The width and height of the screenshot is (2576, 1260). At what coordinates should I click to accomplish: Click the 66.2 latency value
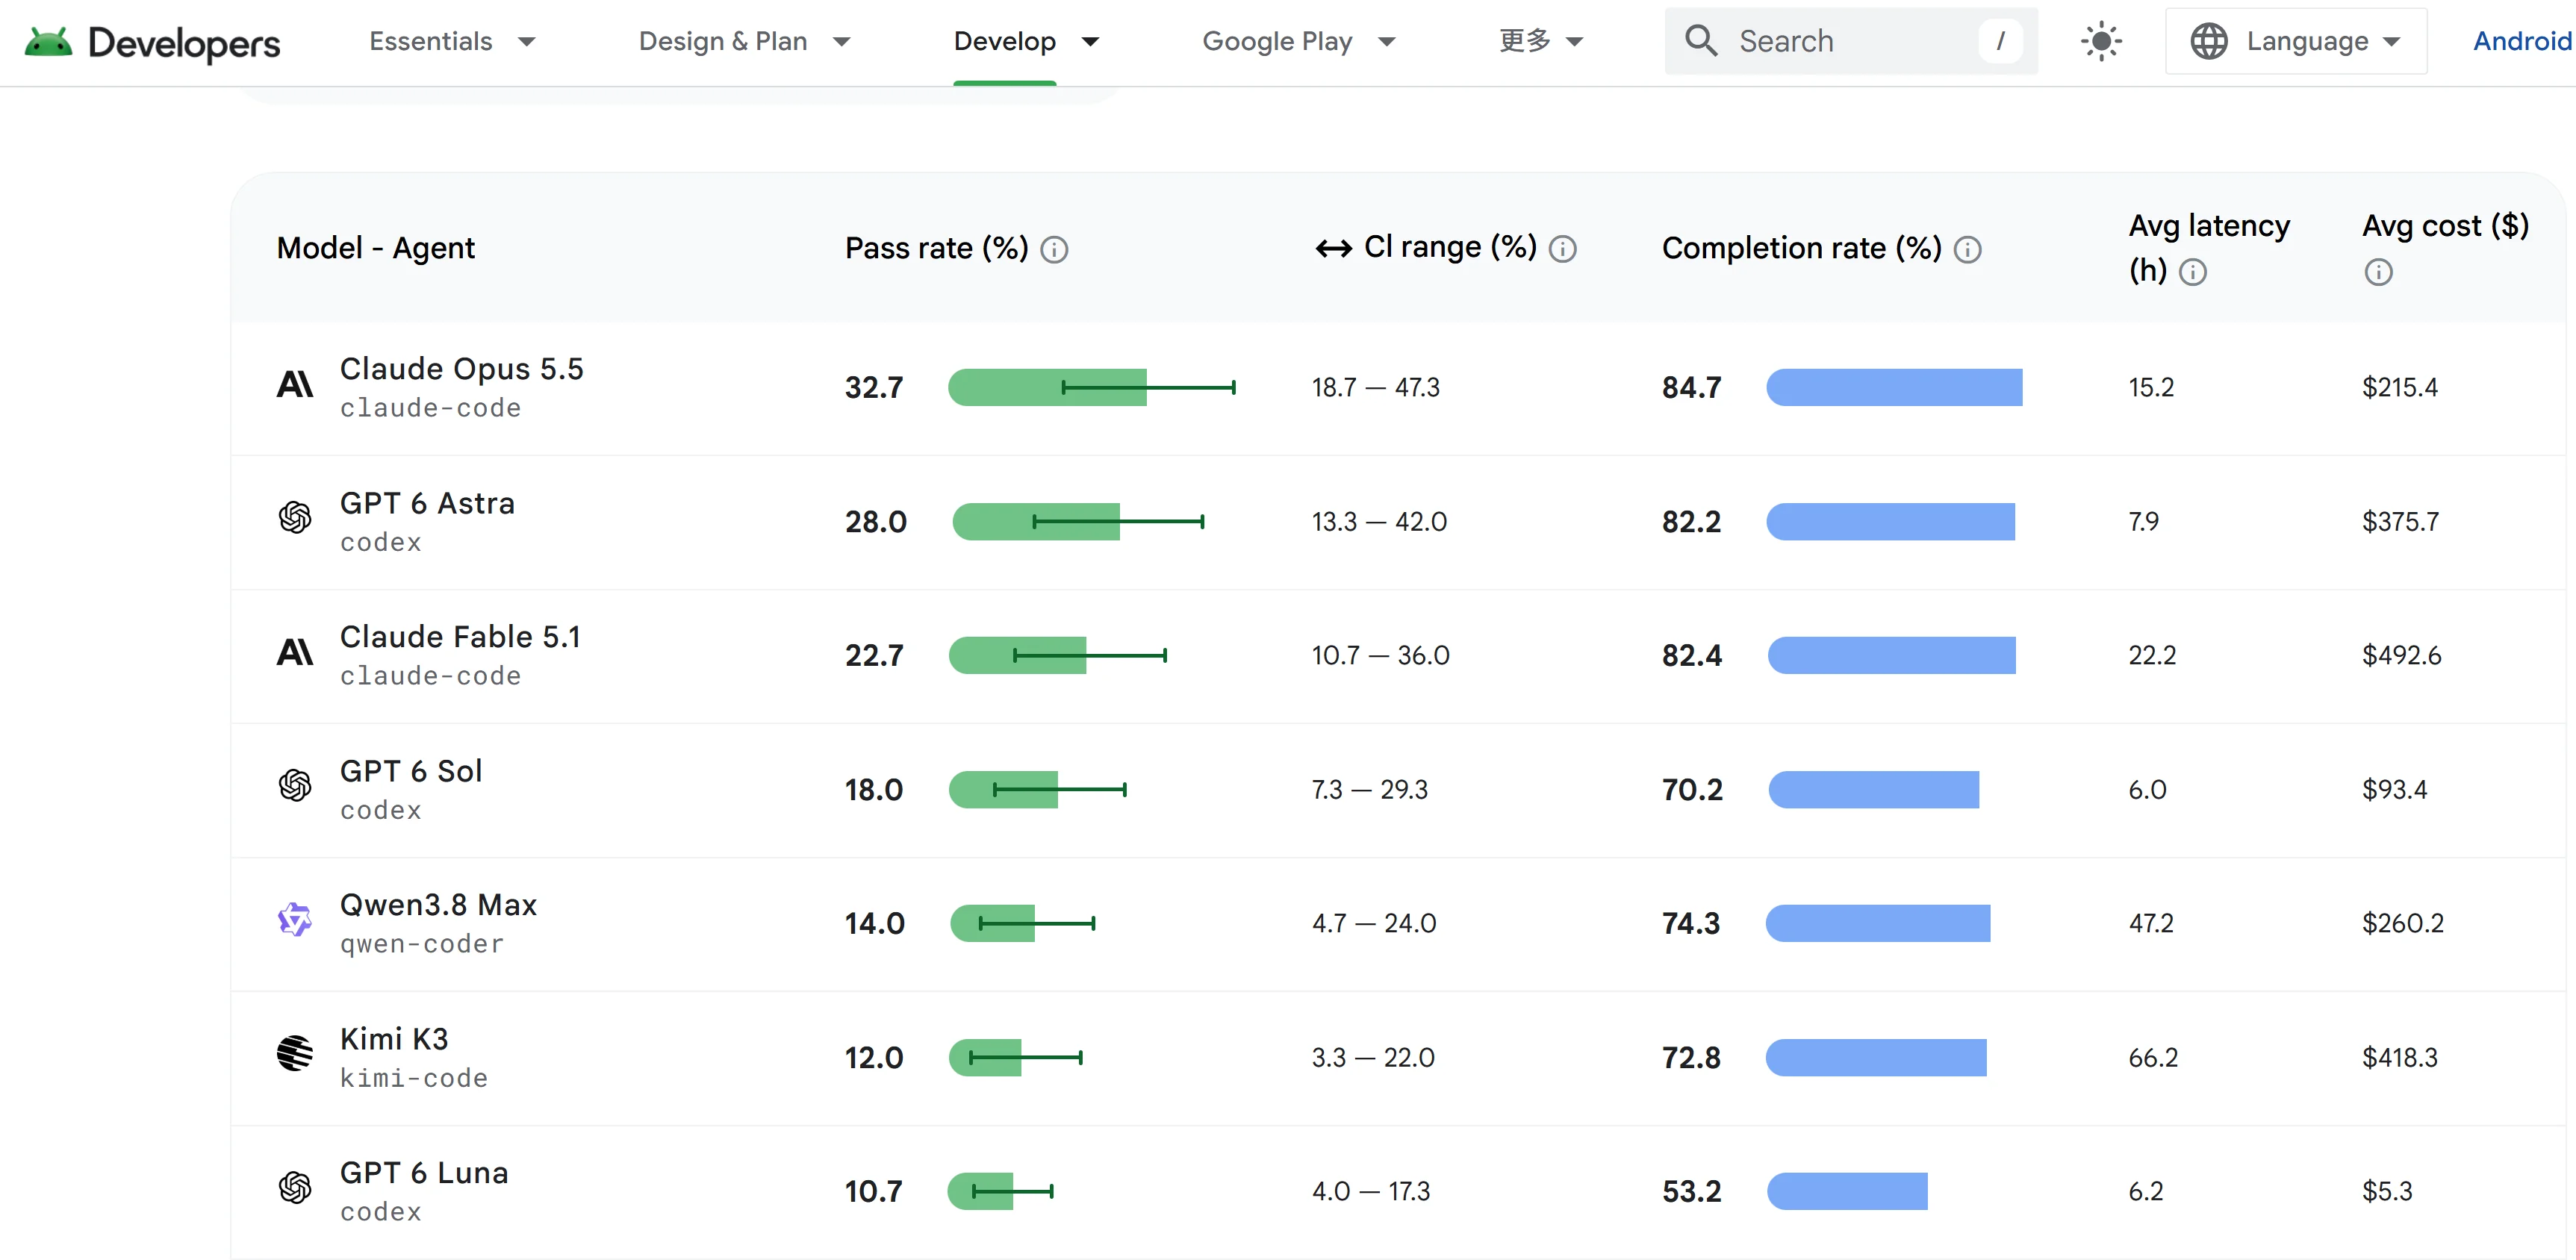[x=2153, y=1057]
